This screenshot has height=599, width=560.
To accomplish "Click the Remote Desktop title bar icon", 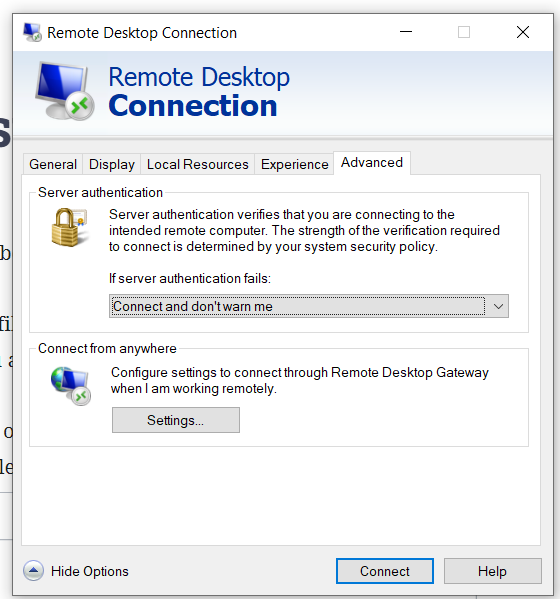I will pyautogui.click(x=32, y=32).
